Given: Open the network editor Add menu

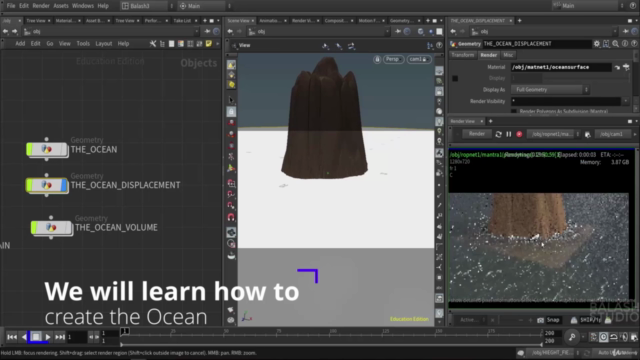Looking at the screenshot, I should point(20,43).
